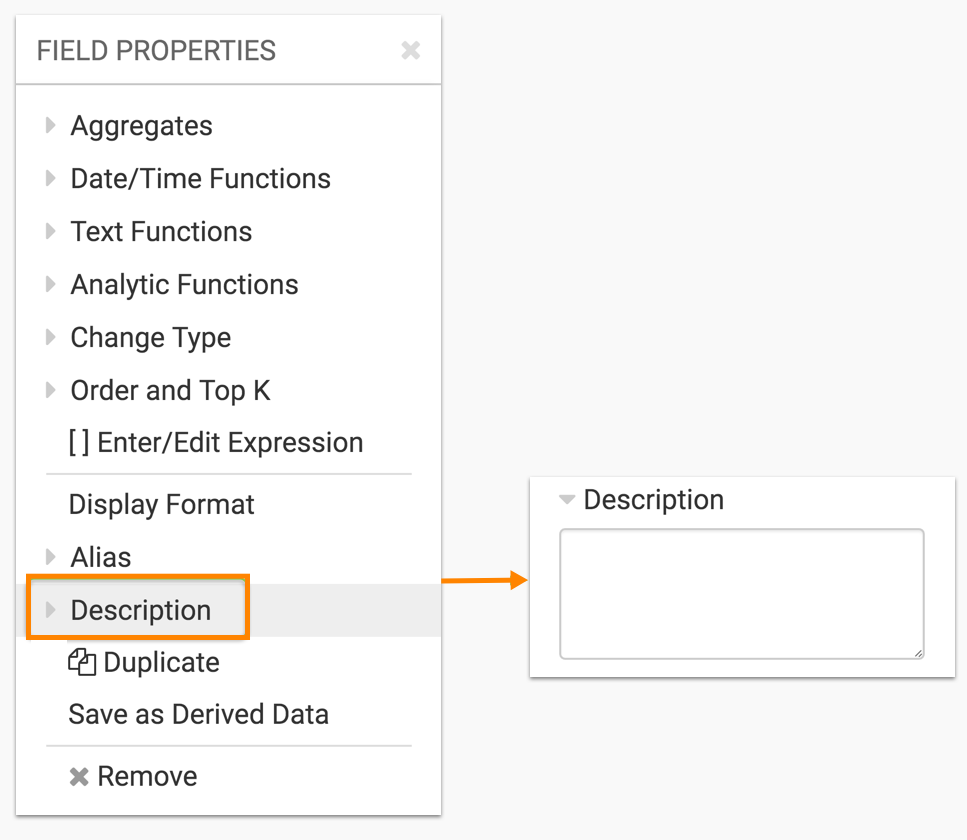This screenshot has width=967, height=840.
Task: Expand the Alias arrow
Action: click(50, 557)
